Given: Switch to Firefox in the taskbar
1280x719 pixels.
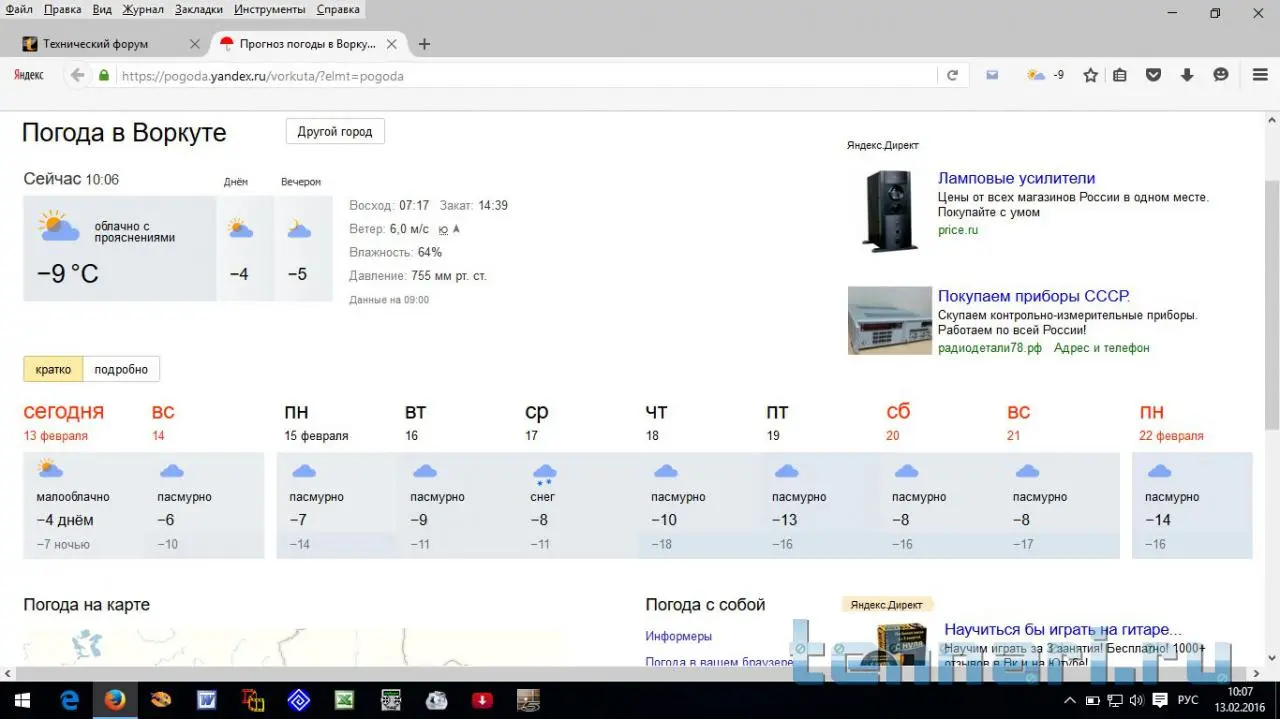Looking at the screenshot, I should (x=115, y=700).
